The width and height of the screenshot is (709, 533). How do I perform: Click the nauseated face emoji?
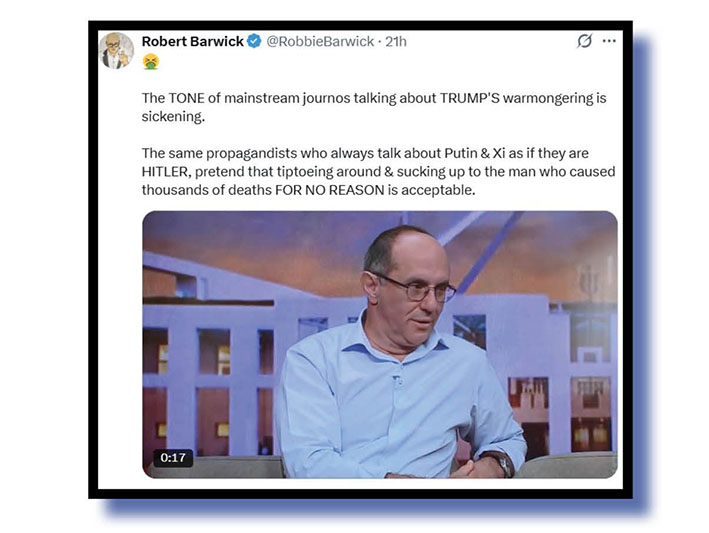coord(151,62)
